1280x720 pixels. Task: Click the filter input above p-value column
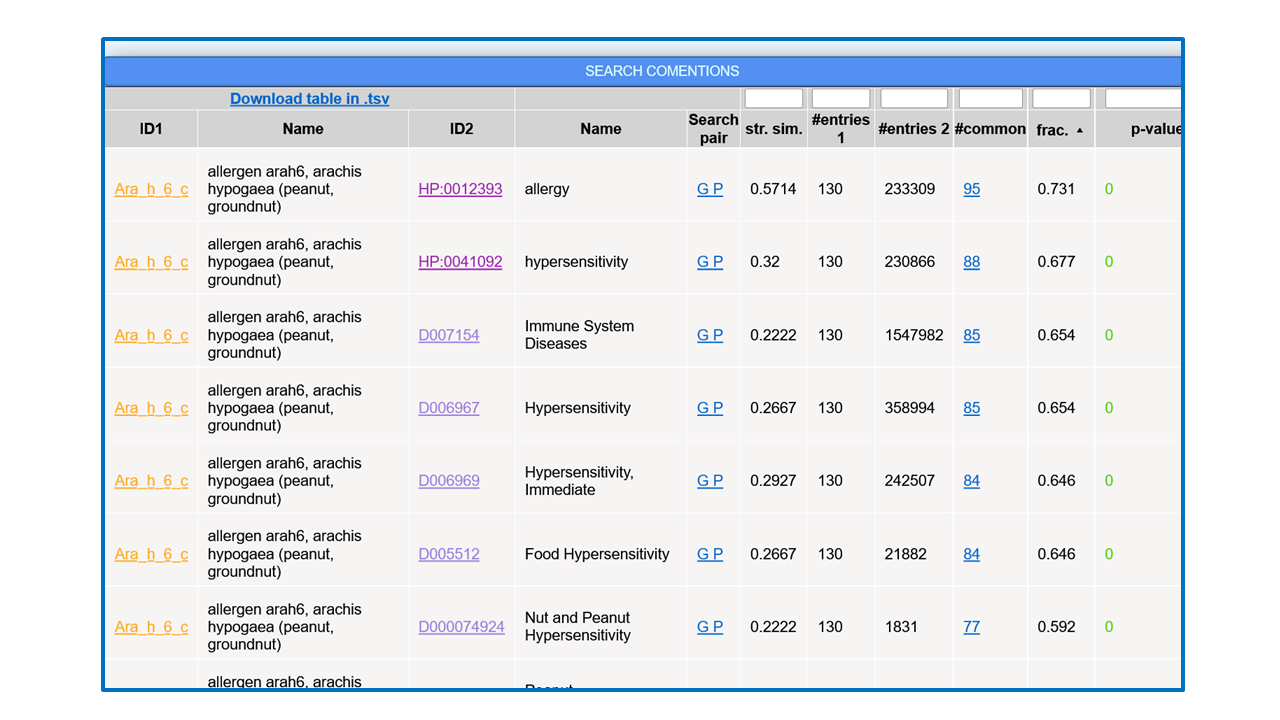pos(1142,98)
